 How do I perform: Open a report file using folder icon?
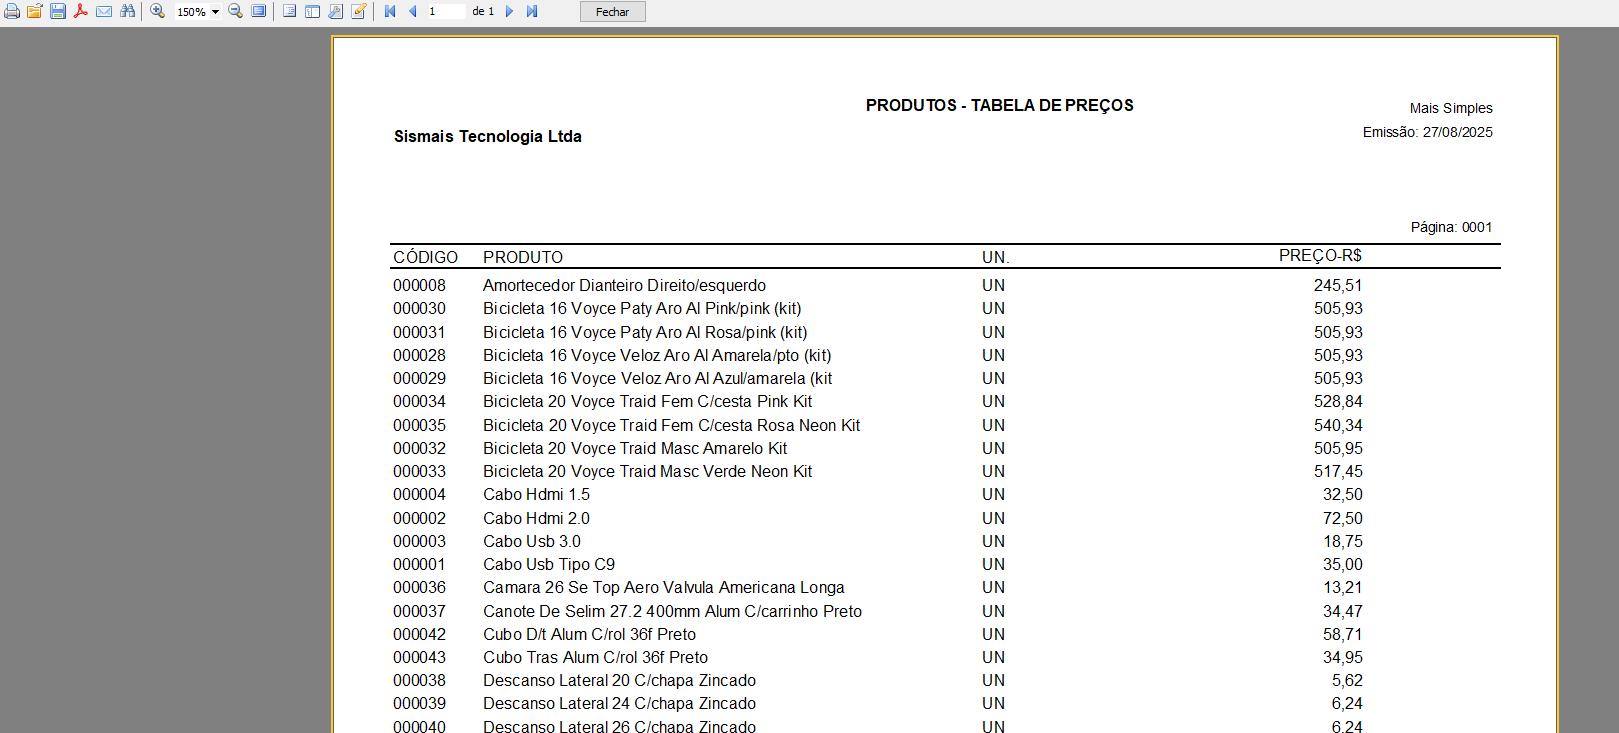(35, 11)
